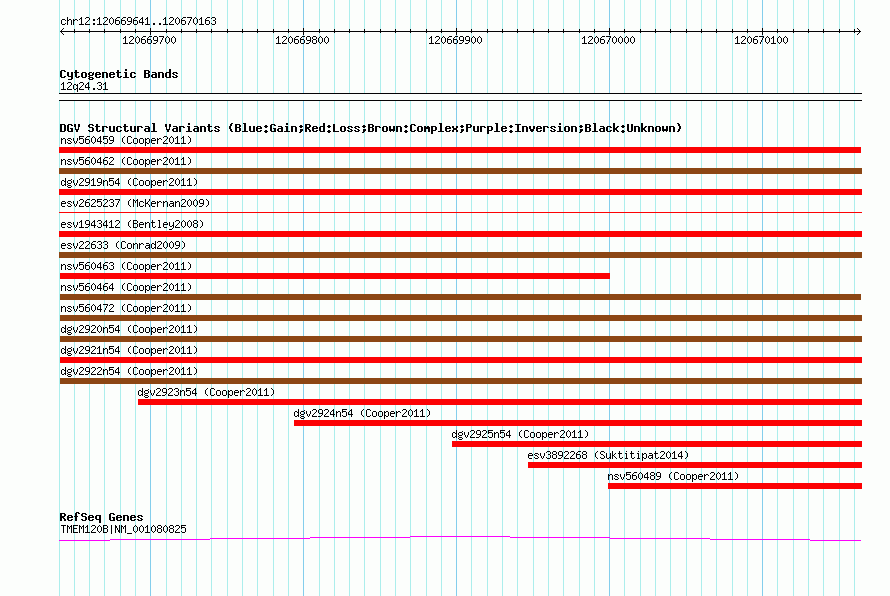The image size is (890, 596).
Task: Select nsv560464 (Cooper2011) variant label
Action: click(126, 287)
